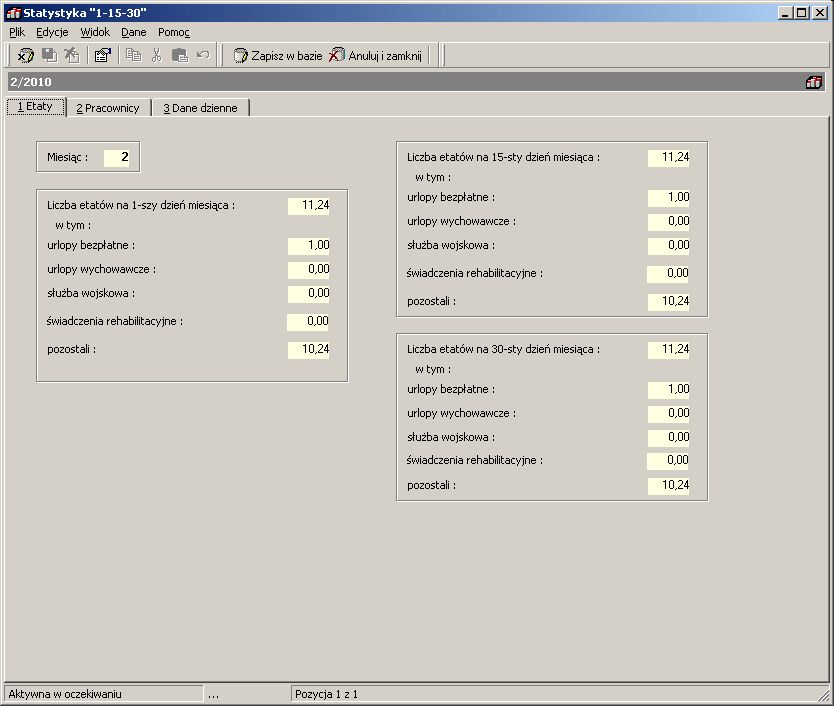Click the Copy toolbar icon
The width and height of the screenshot is (834, 706).
[x=133, y=55]
